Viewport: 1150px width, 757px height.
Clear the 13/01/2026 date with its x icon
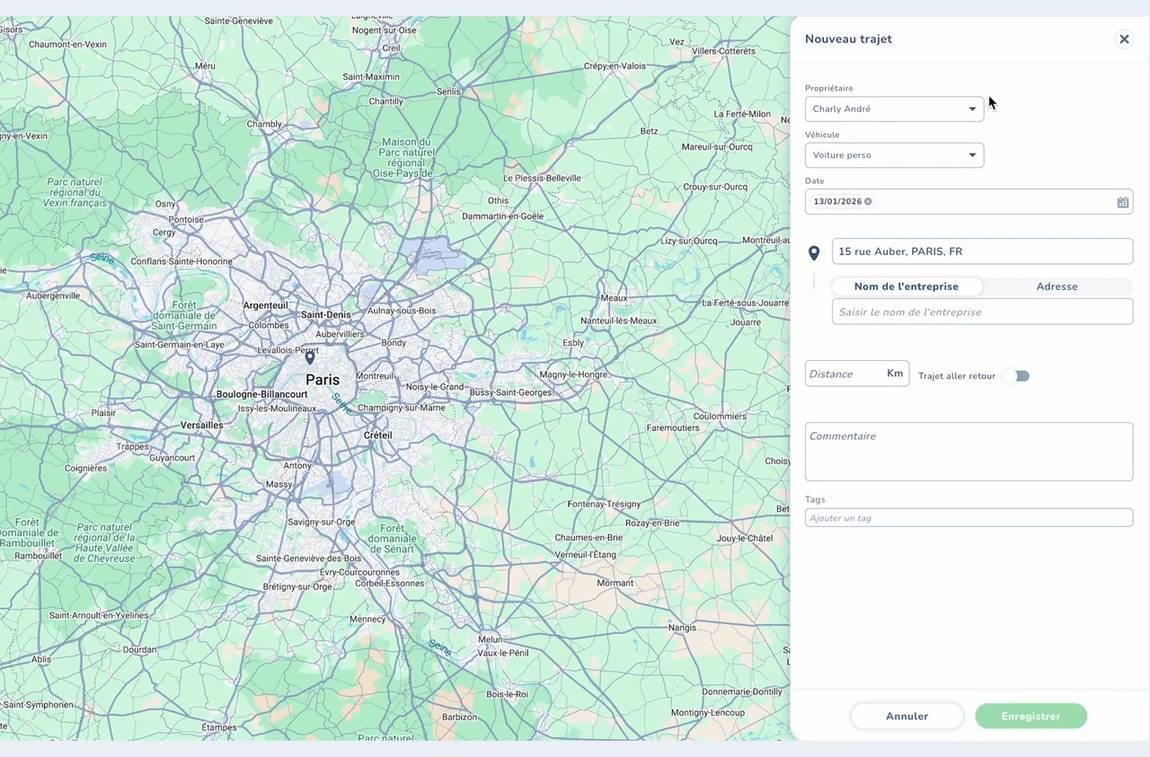(868, 201)
